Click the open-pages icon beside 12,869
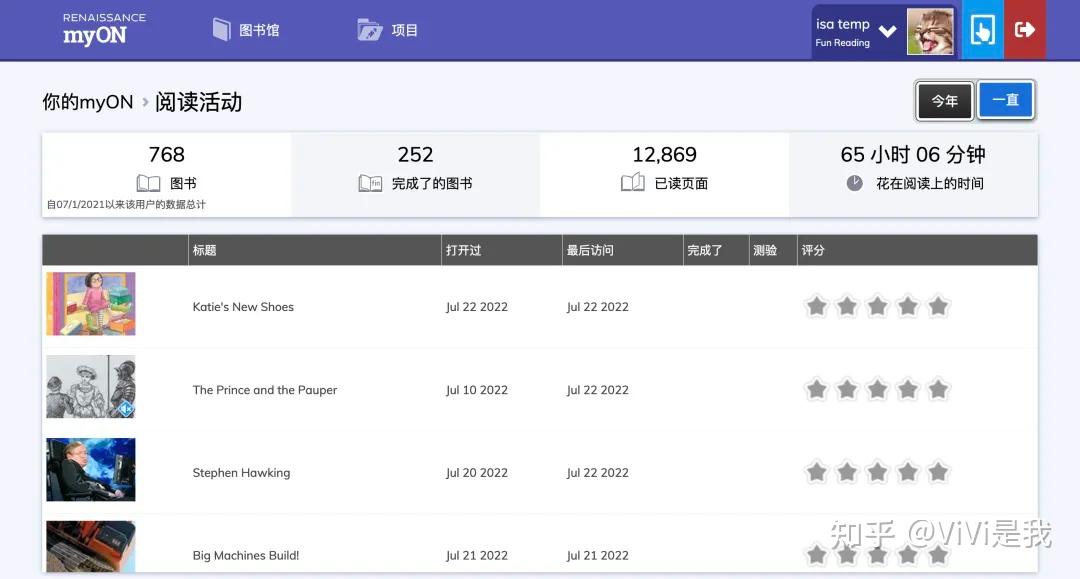This screenshot has width=1080, height=579. point(633,183)
